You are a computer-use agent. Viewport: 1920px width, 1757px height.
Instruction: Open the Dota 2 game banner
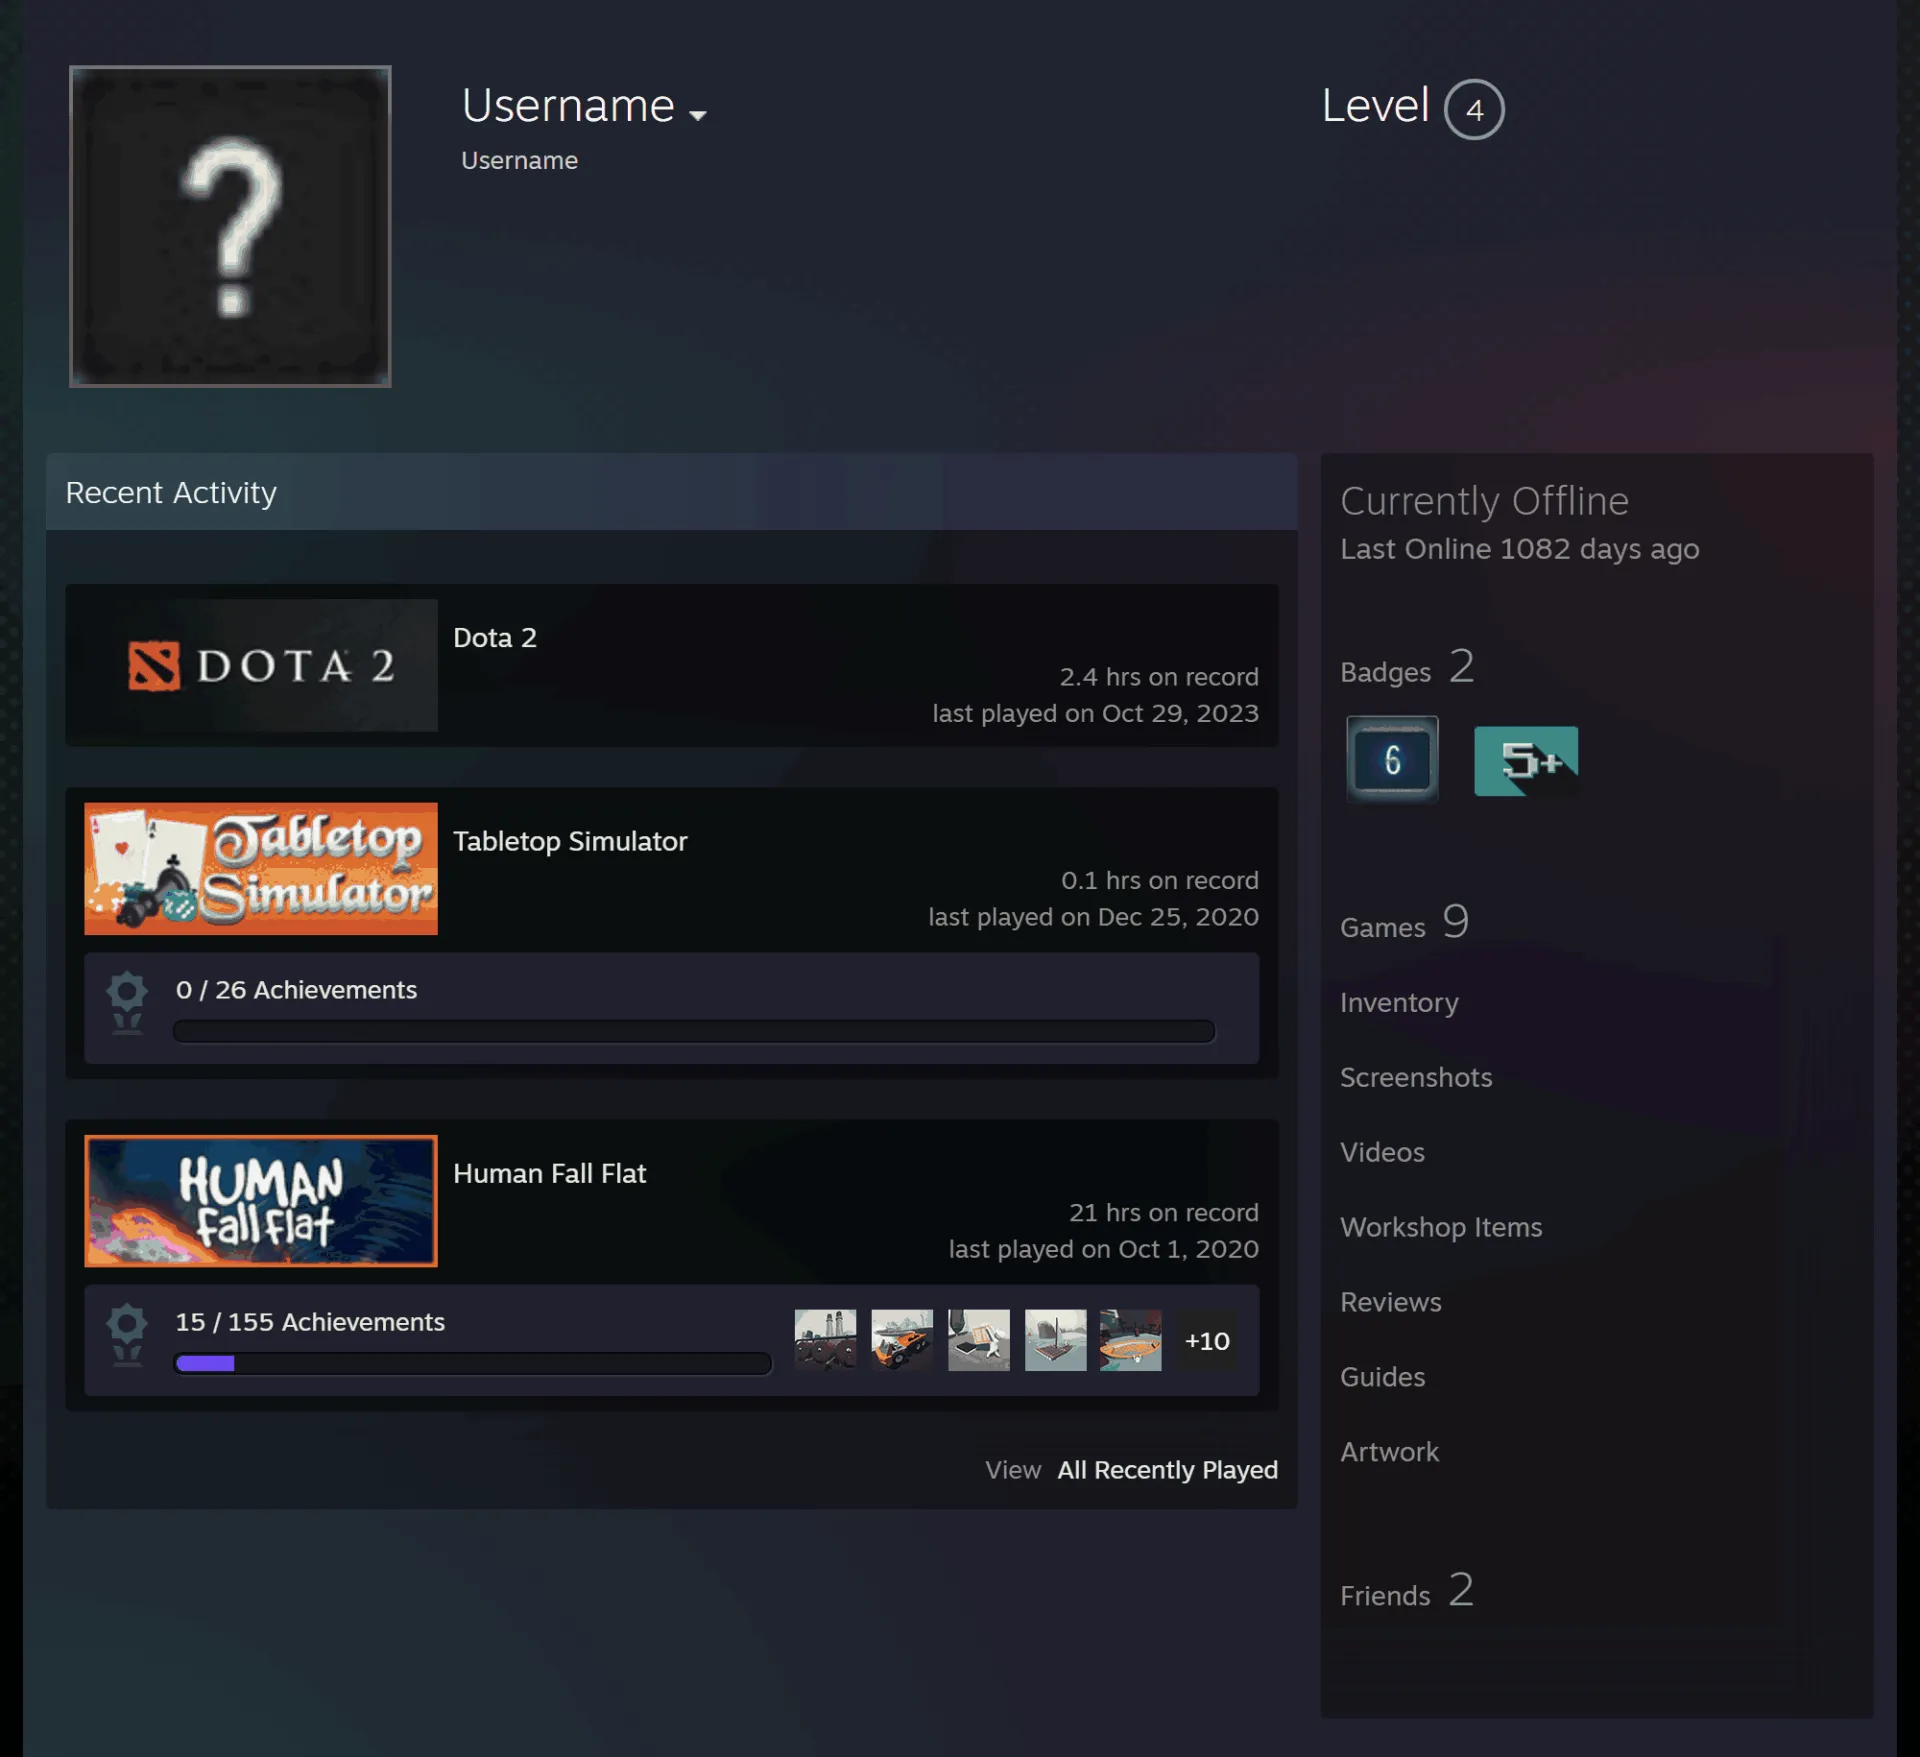point(261,665)
